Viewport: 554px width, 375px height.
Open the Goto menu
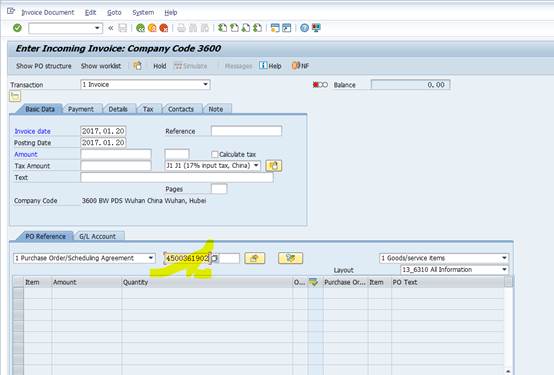pos(114,12)
